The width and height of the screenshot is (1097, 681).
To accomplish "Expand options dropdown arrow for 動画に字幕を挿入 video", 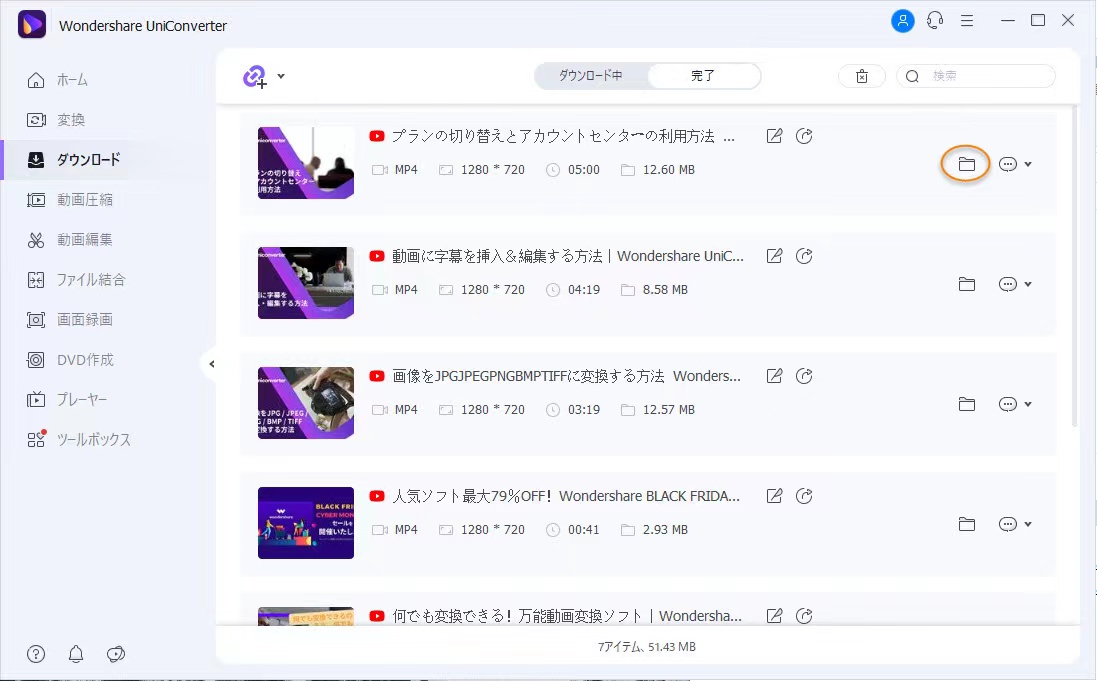I will point(1028,284).
